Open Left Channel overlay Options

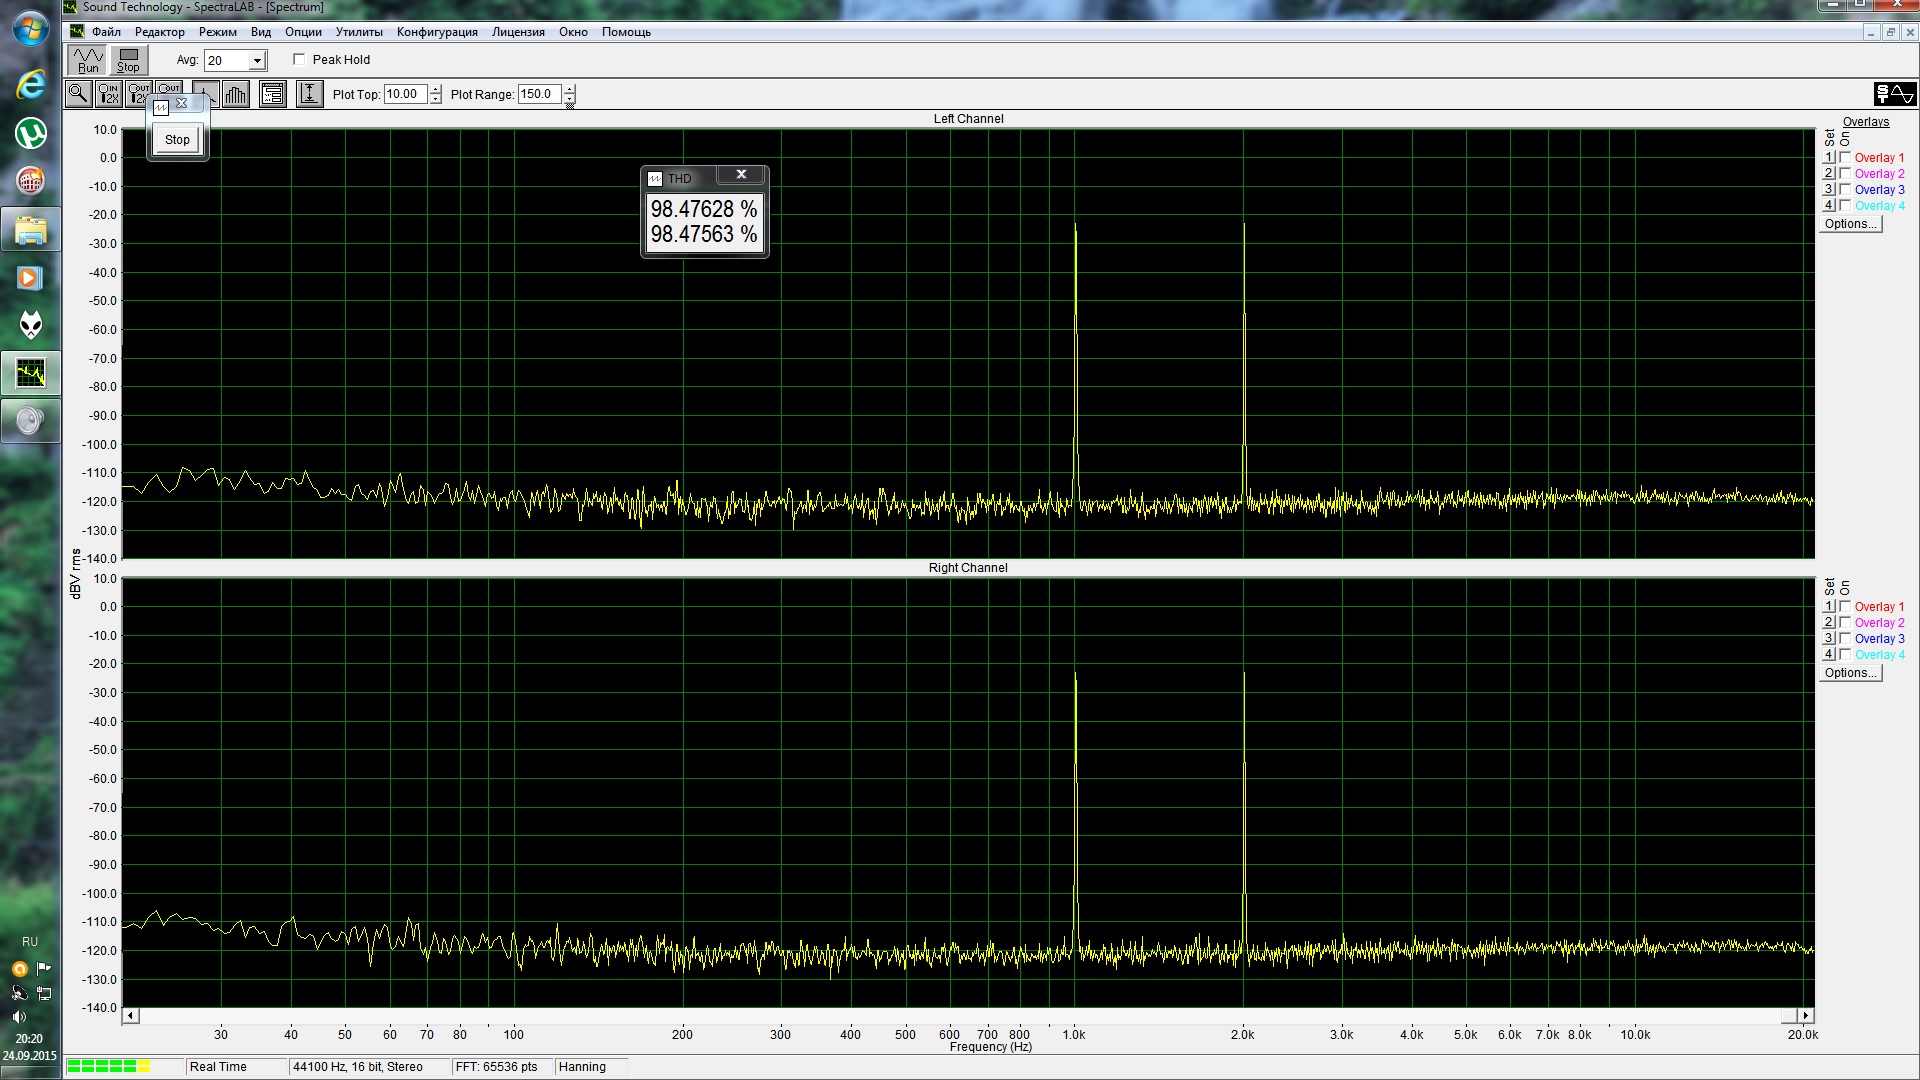click(x=1851, y=224)
